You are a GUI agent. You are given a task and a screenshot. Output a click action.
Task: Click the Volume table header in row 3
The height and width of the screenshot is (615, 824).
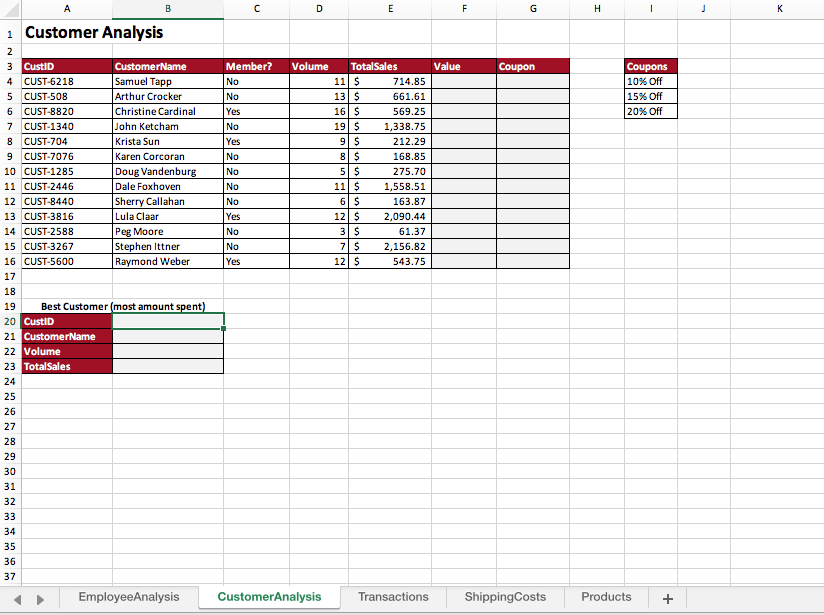[x=319, y=66]
